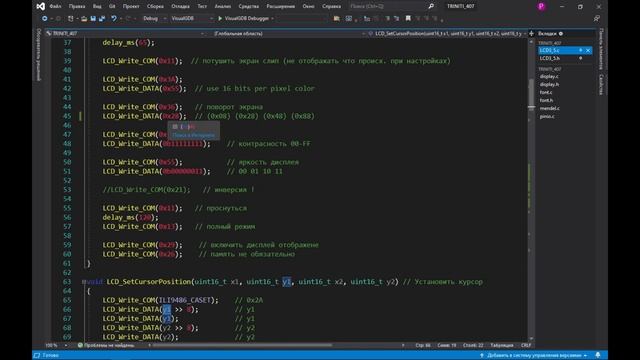
Task: Click the Live Share feedback icon
Action: tap(596, 18)
